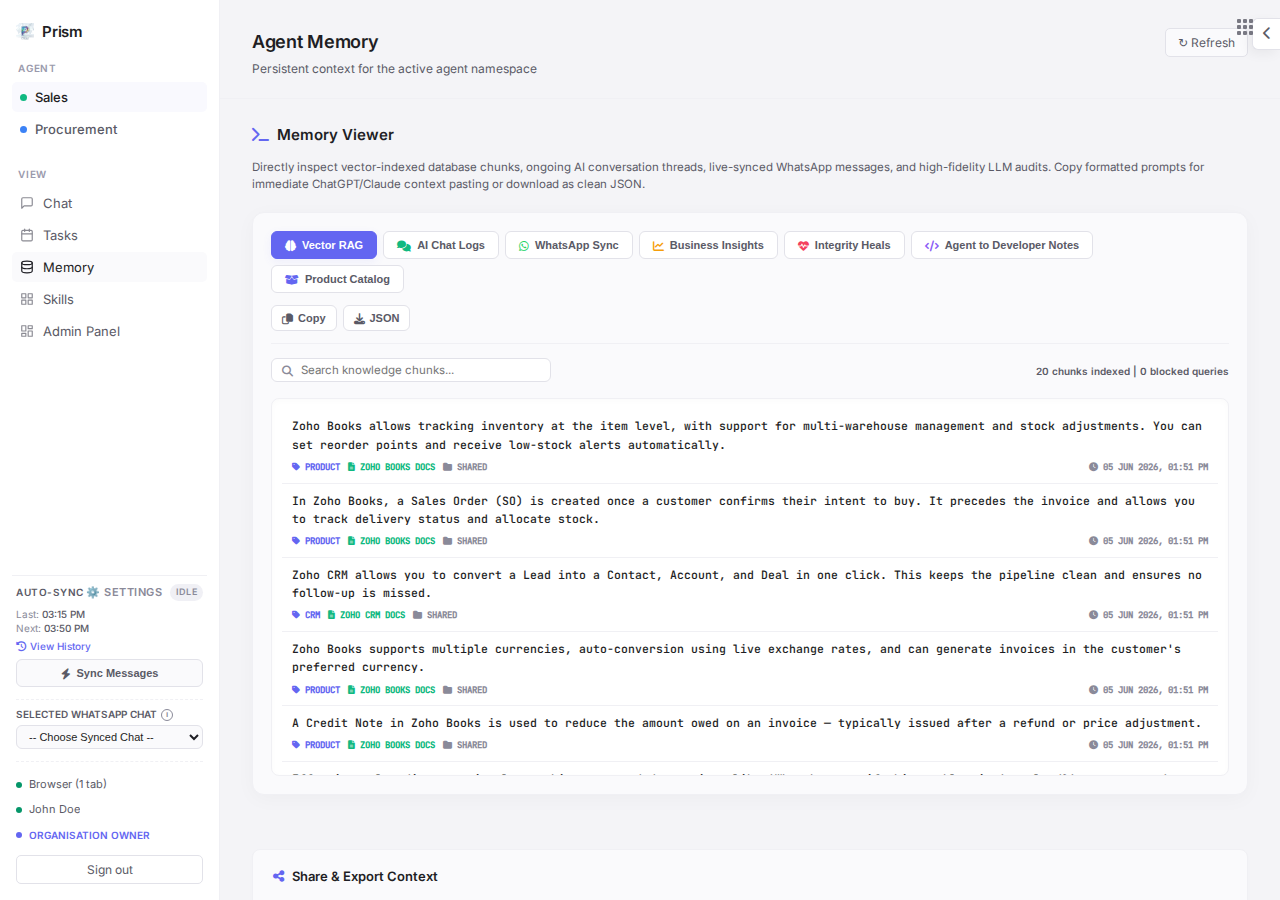
Task: Switch to the Product Catalog tab
Action: (x=337, y=279)
